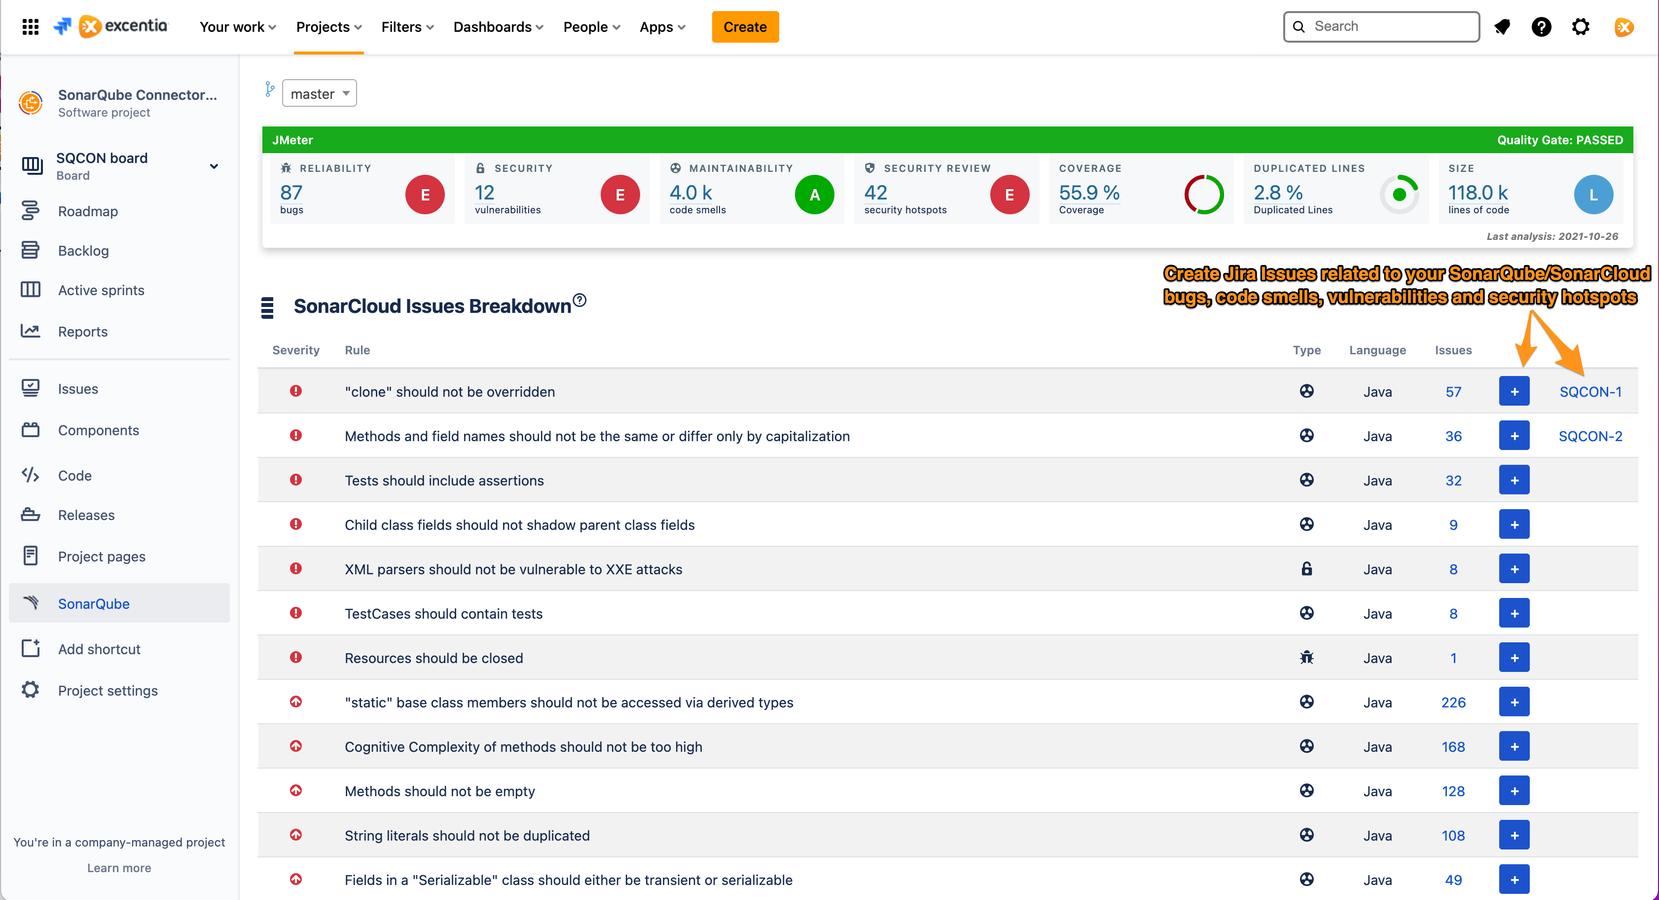The width and height of the screenshot is (1659, 900).
Task: Click the 55.9 % coverage ring indicator
Action: coord(1204,195)
